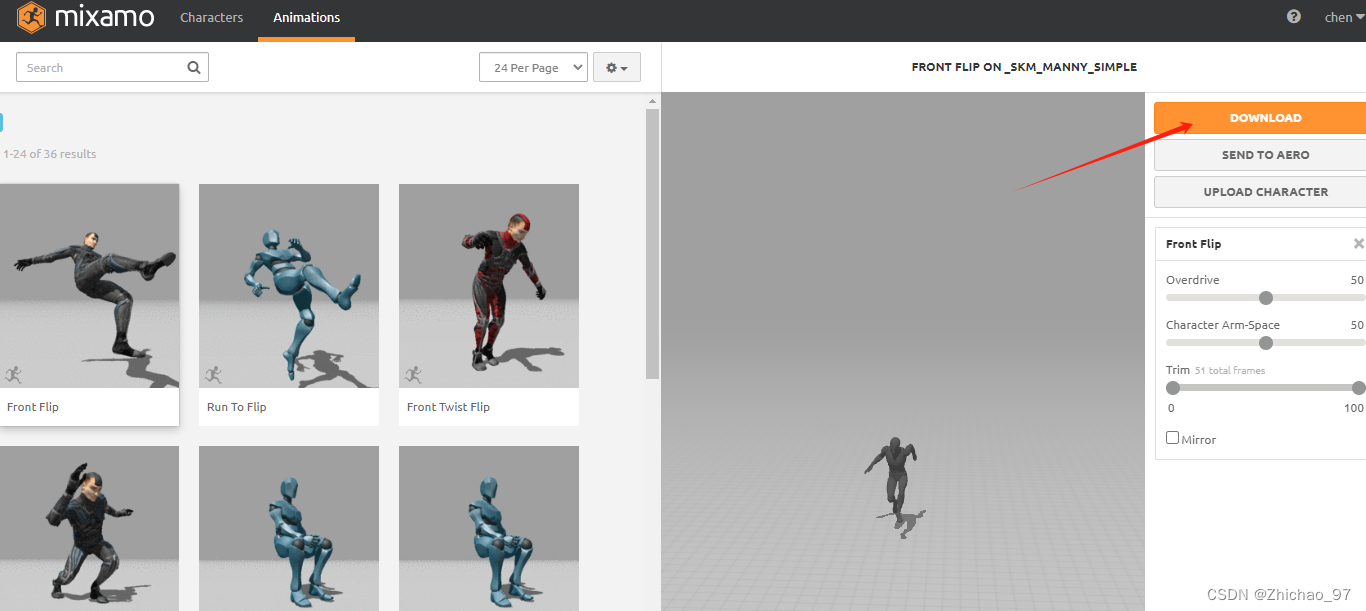Click the Overdrive slider handle
Screen dimensions: 1366x611
tap(1266, 298)
